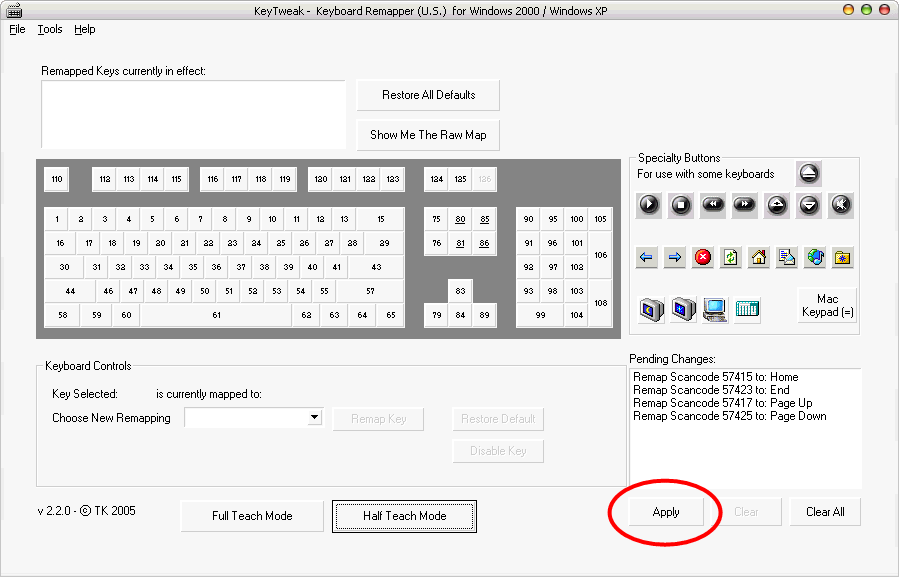Click the Sleep moon monitor button
Image resolution: width=899 pixels, height=577 pixels.
click(x=651, y=310)
